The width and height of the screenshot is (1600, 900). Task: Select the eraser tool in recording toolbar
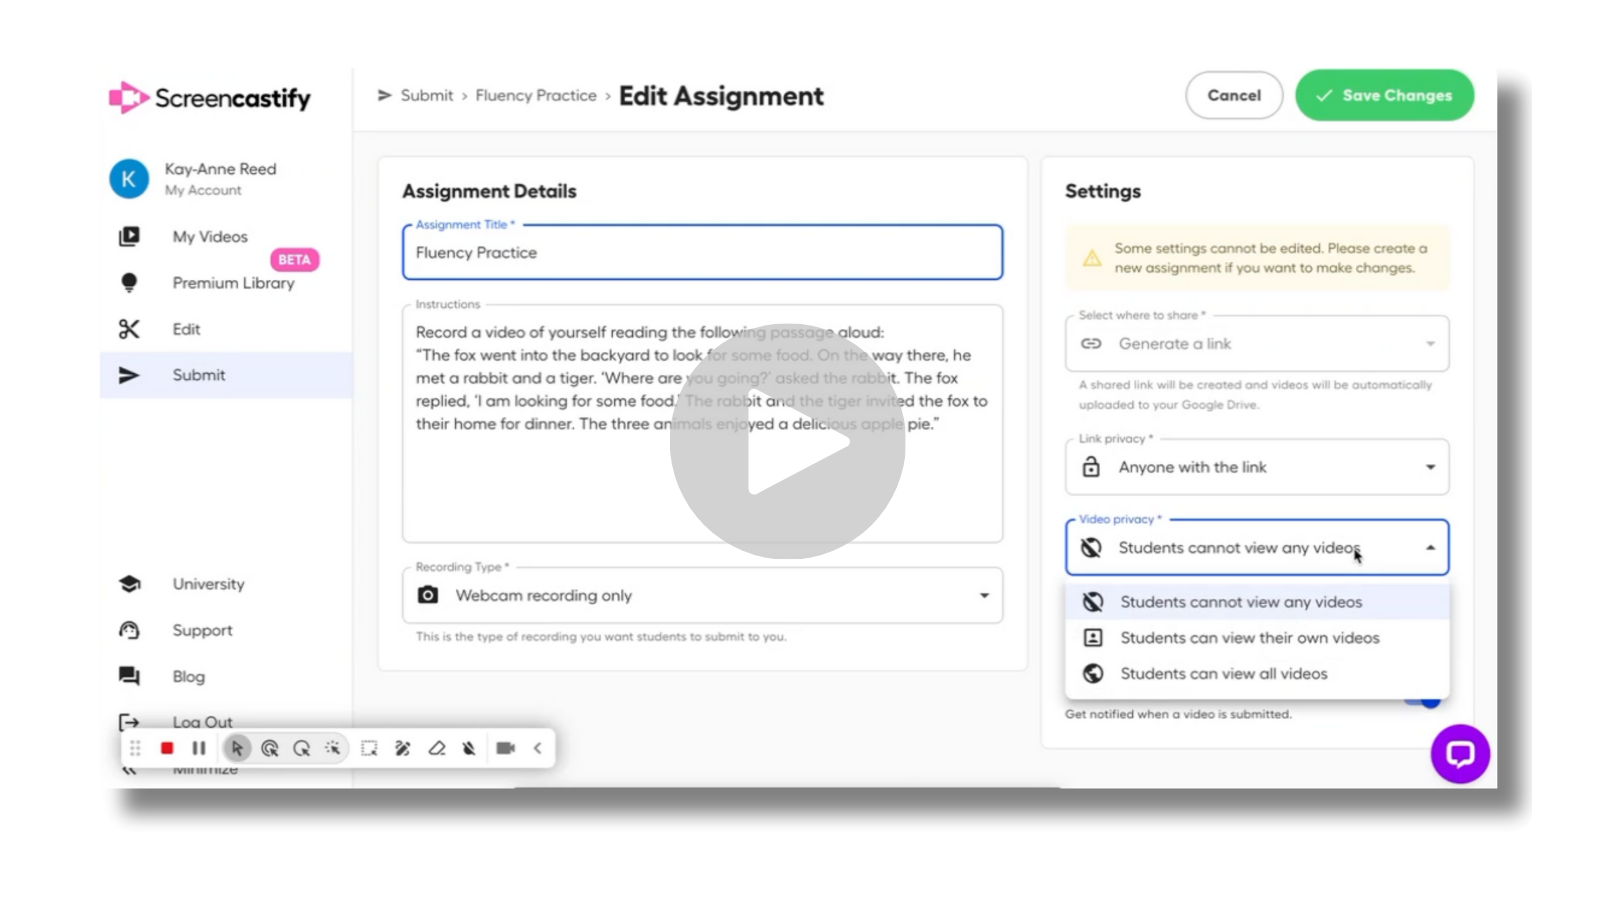click(437, 748)
